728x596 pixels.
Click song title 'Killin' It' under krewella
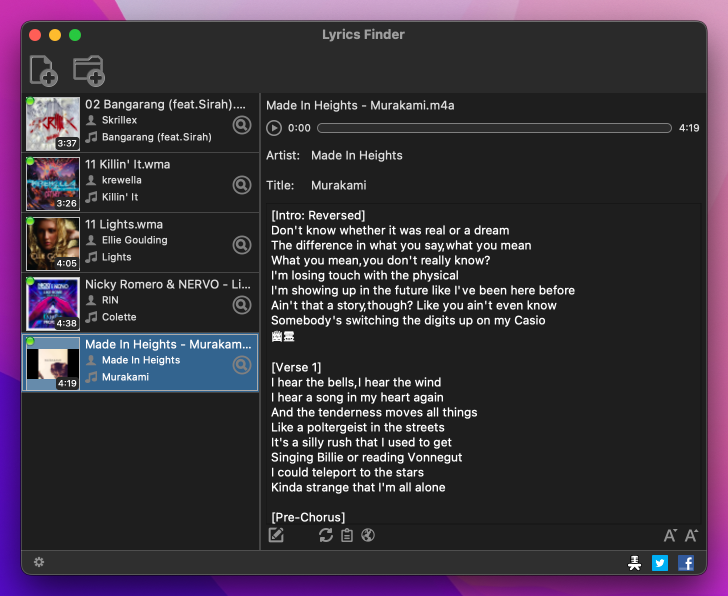point(120,197)
